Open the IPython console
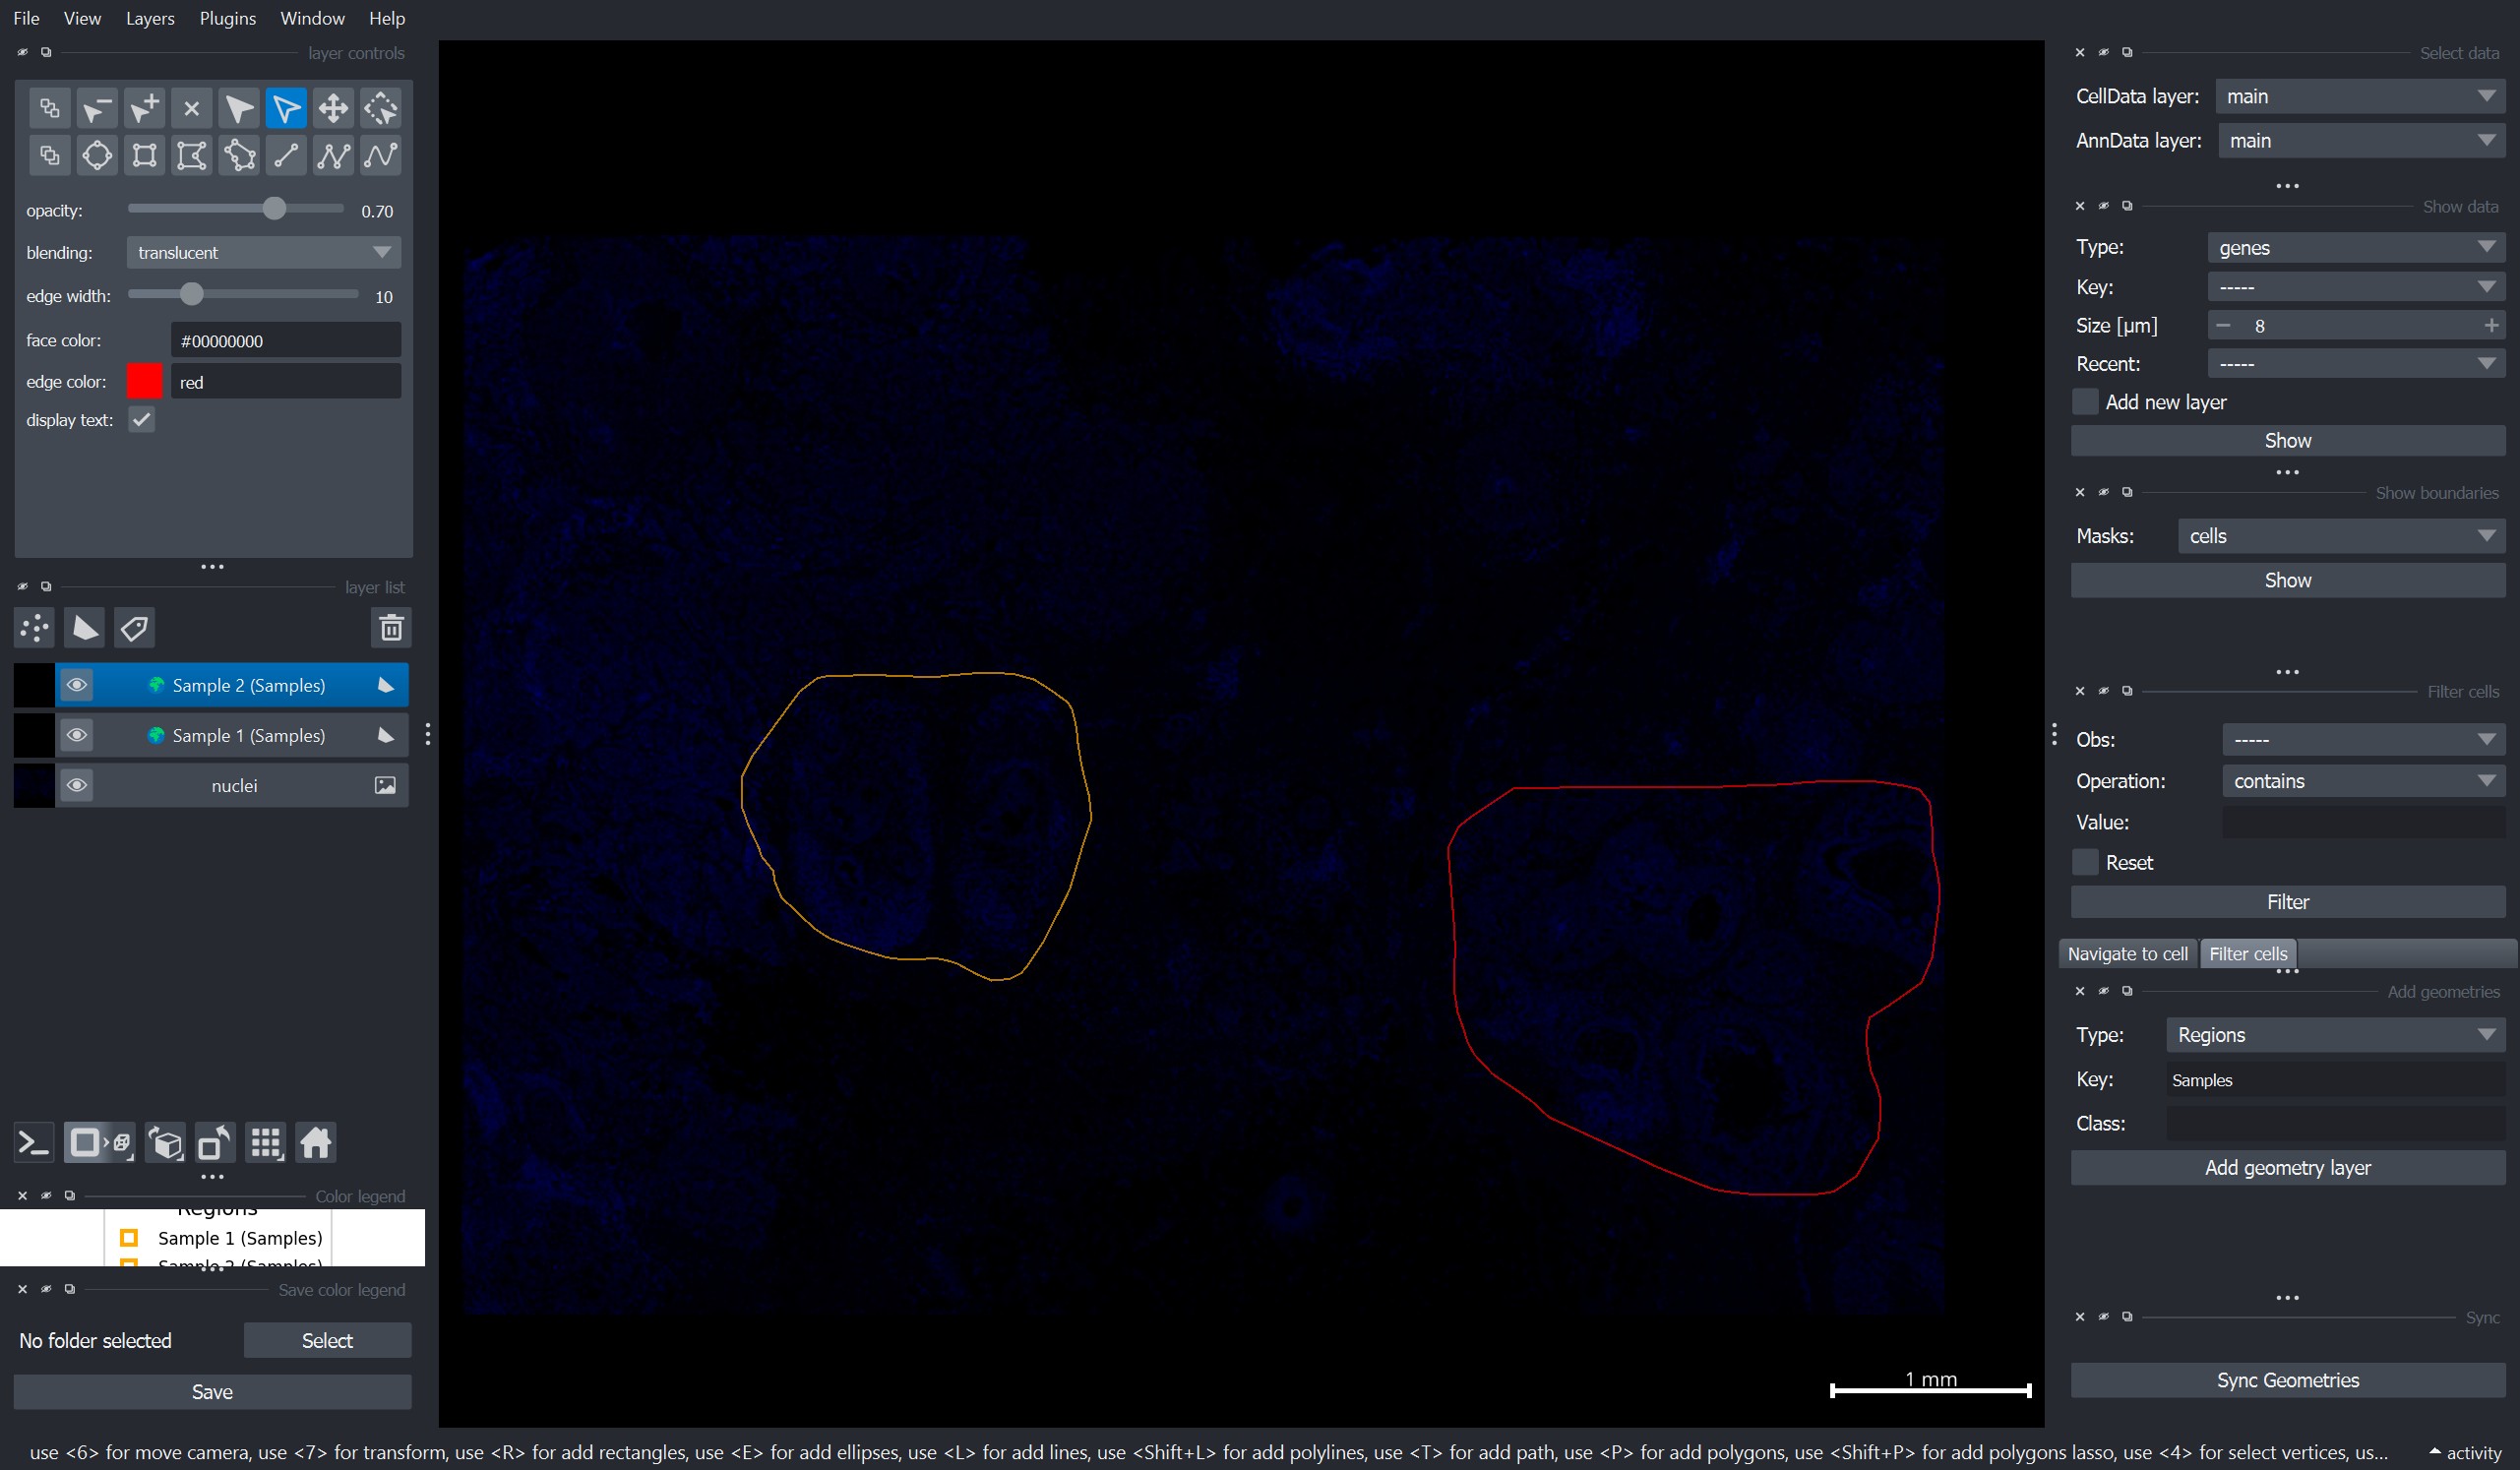 [34, 1143]
